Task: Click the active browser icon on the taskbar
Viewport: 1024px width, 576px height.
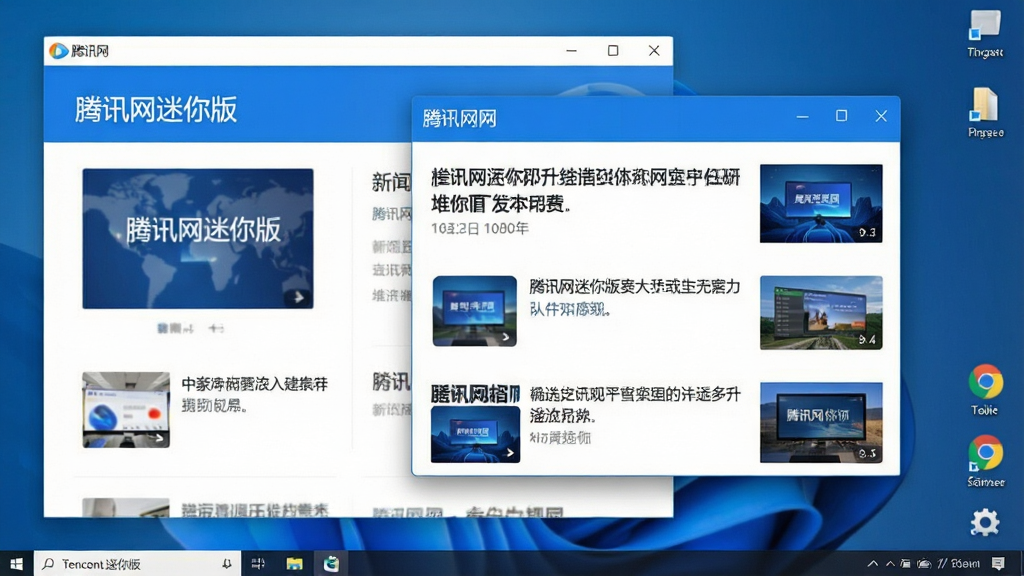Action: click(331, 564)
